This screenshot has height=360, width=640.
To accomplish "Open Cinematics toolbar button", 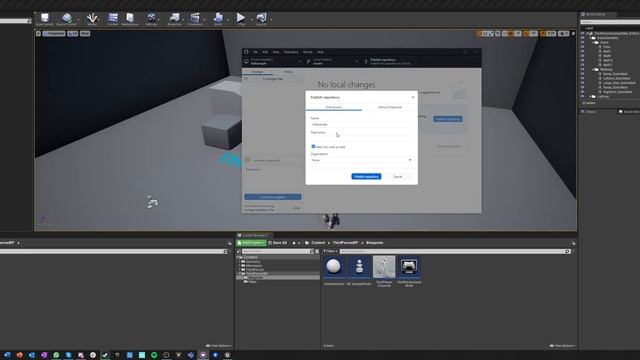I will (195, 18).
